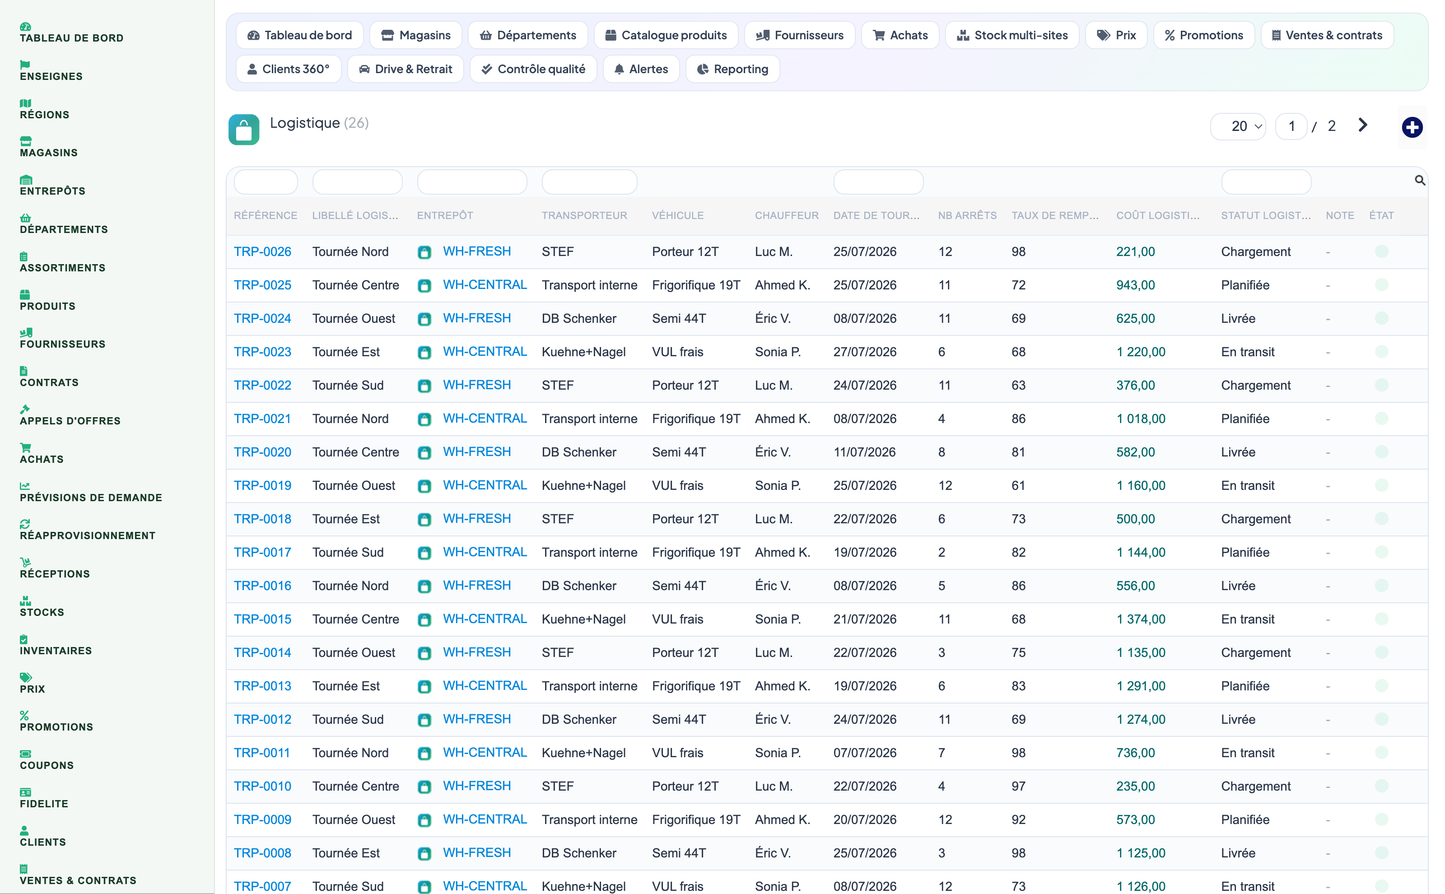Switch to the Contrôle qualité tab

click(x=533, y=69)
